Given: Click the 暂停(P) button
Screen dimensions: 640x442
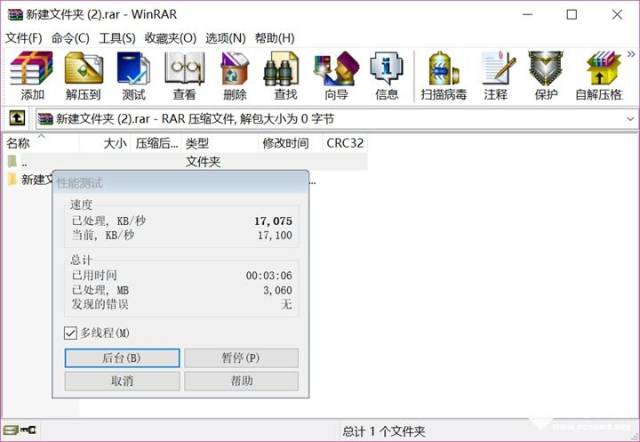Looking at the screenshot, I should point(241,358).
